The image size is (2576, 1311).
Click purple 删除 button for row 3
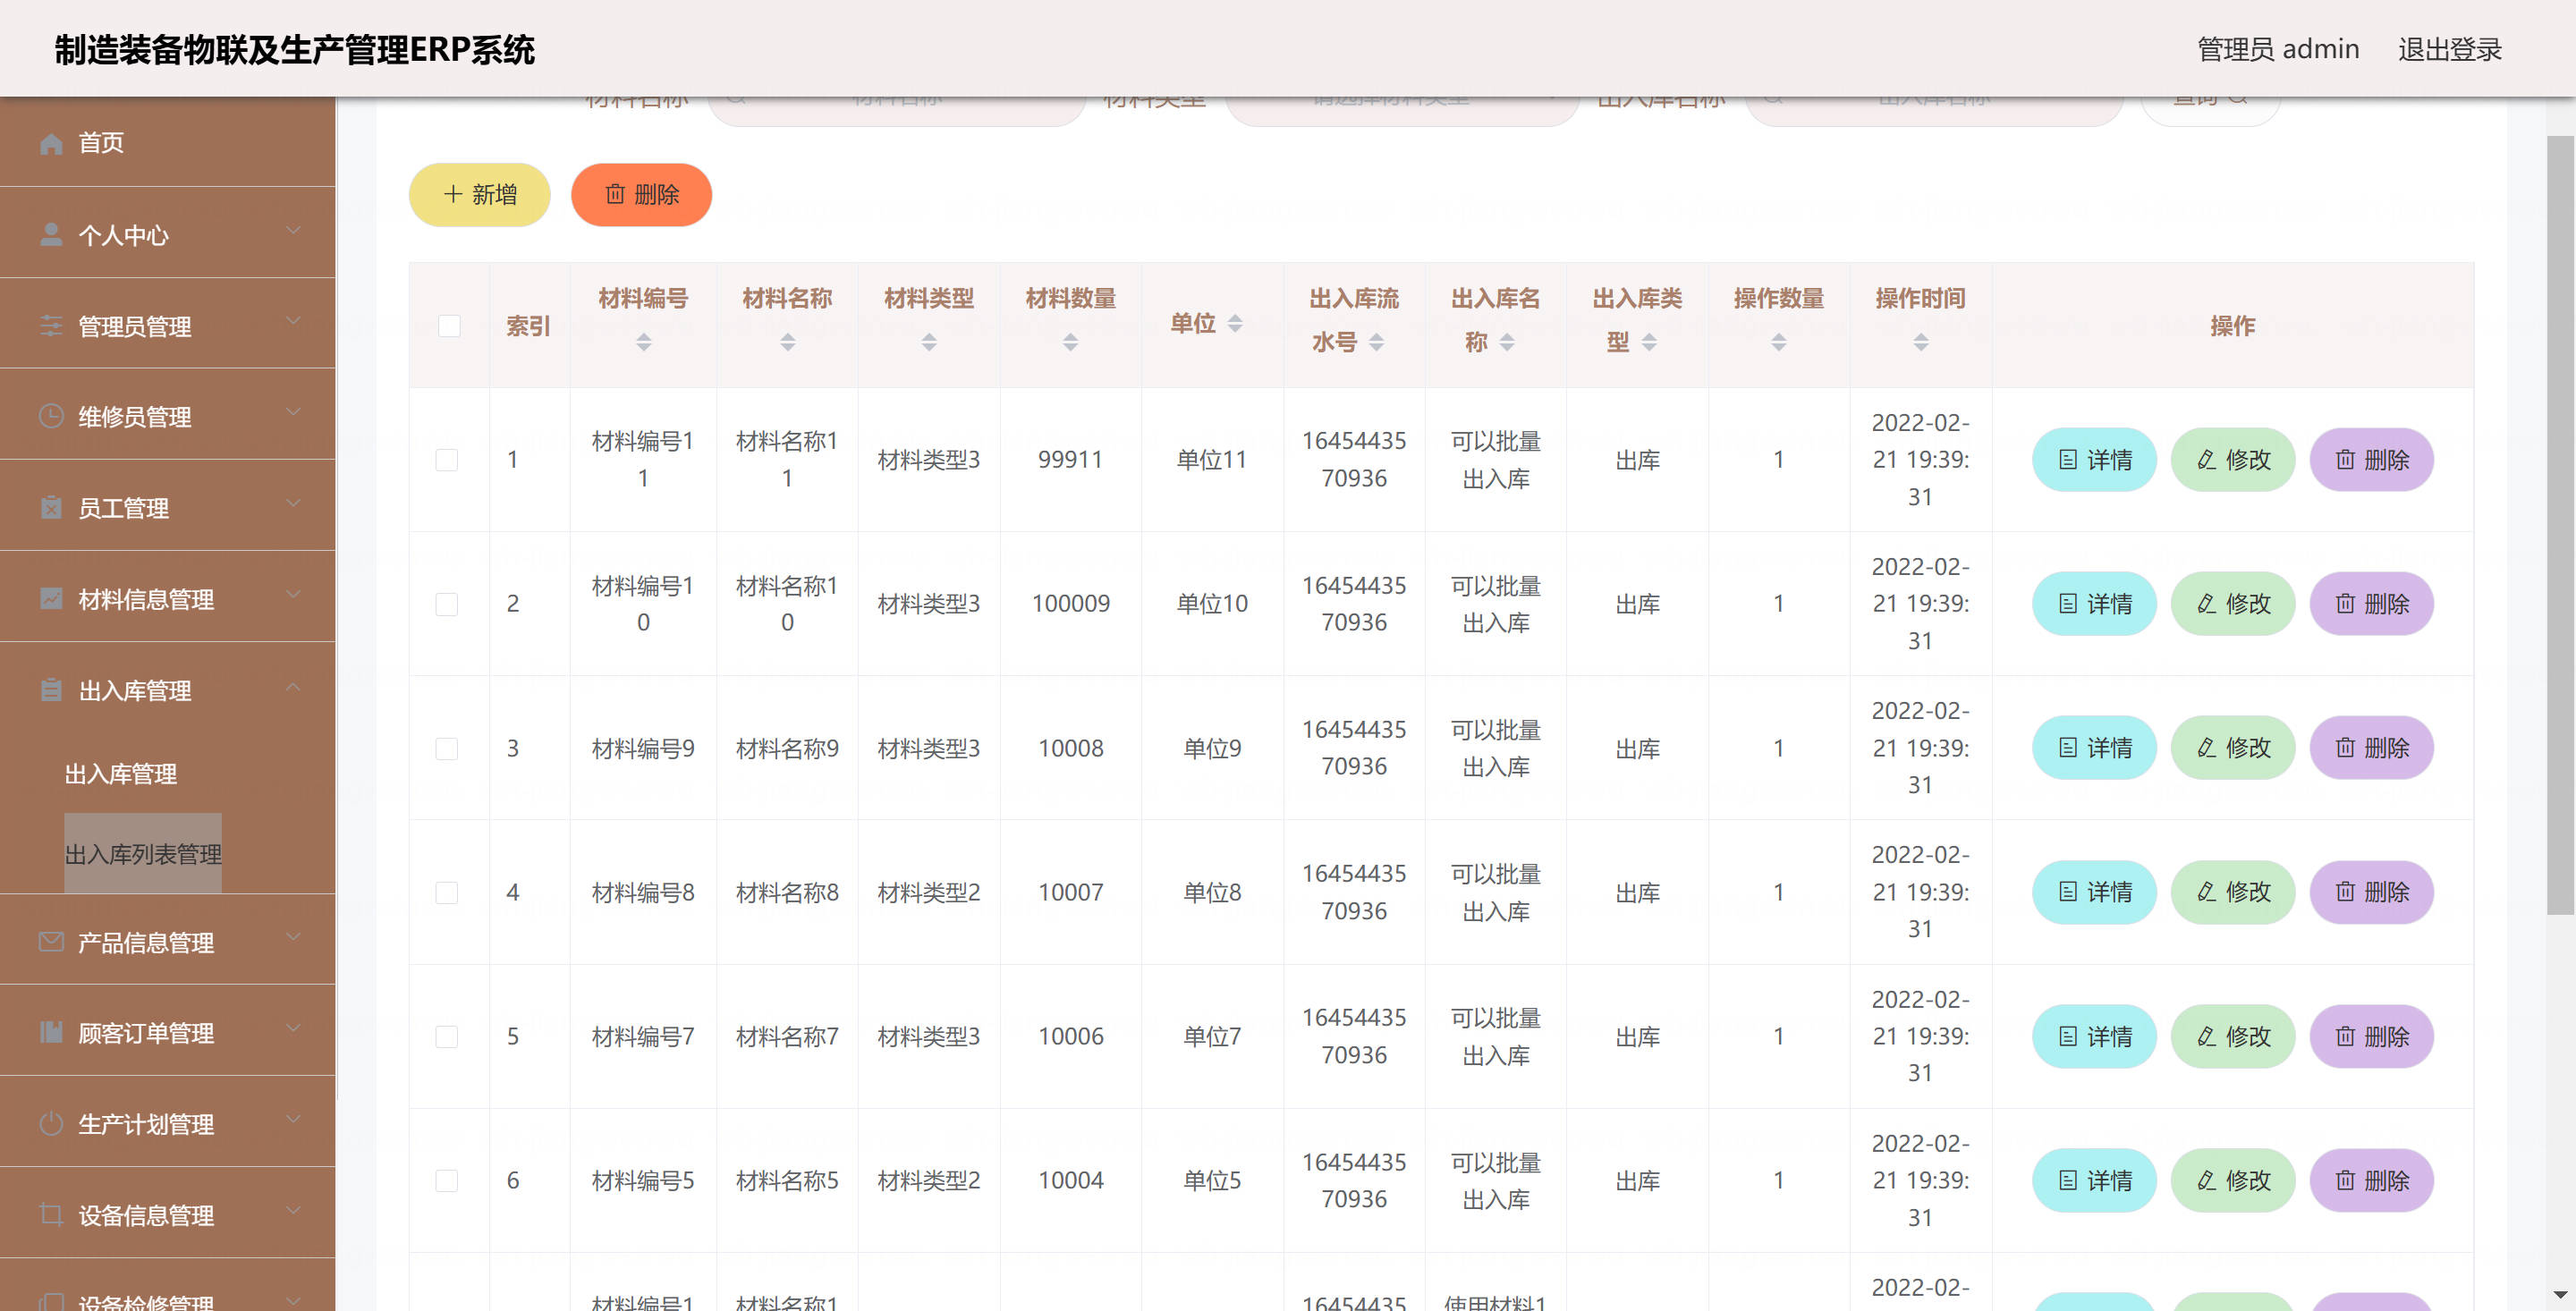[2371, 748]
